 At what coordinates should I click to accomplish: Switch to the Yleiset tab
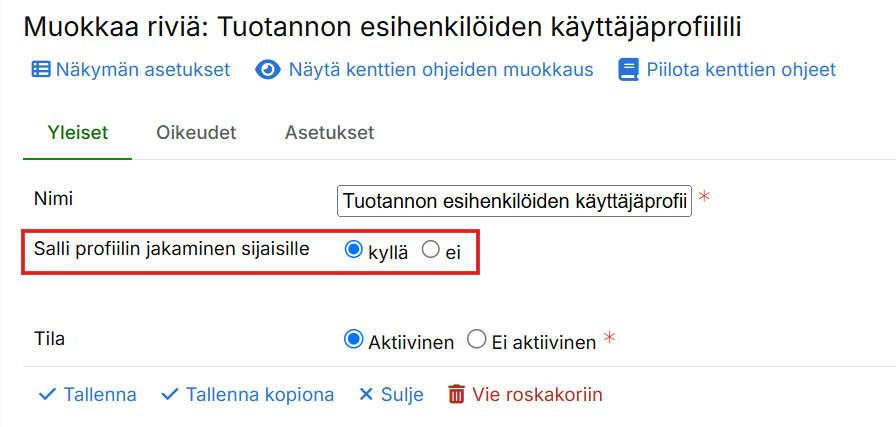pos(78,133)
